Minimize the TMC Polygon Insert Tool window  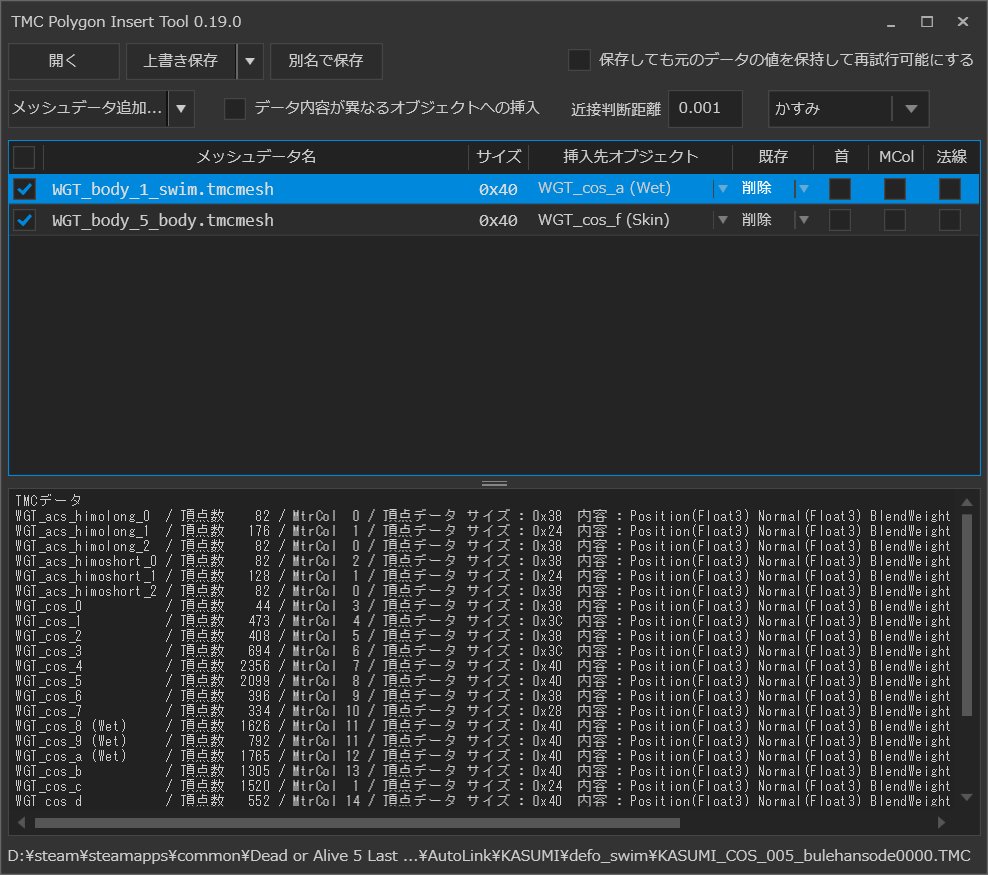coord(891,22)
